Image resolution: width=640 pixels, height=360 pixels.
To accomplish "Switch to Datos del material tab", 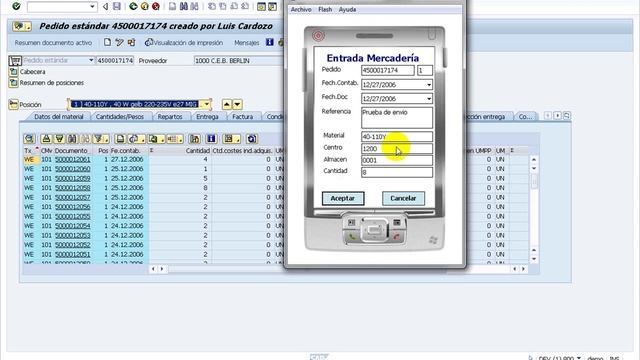I will 58,116.
